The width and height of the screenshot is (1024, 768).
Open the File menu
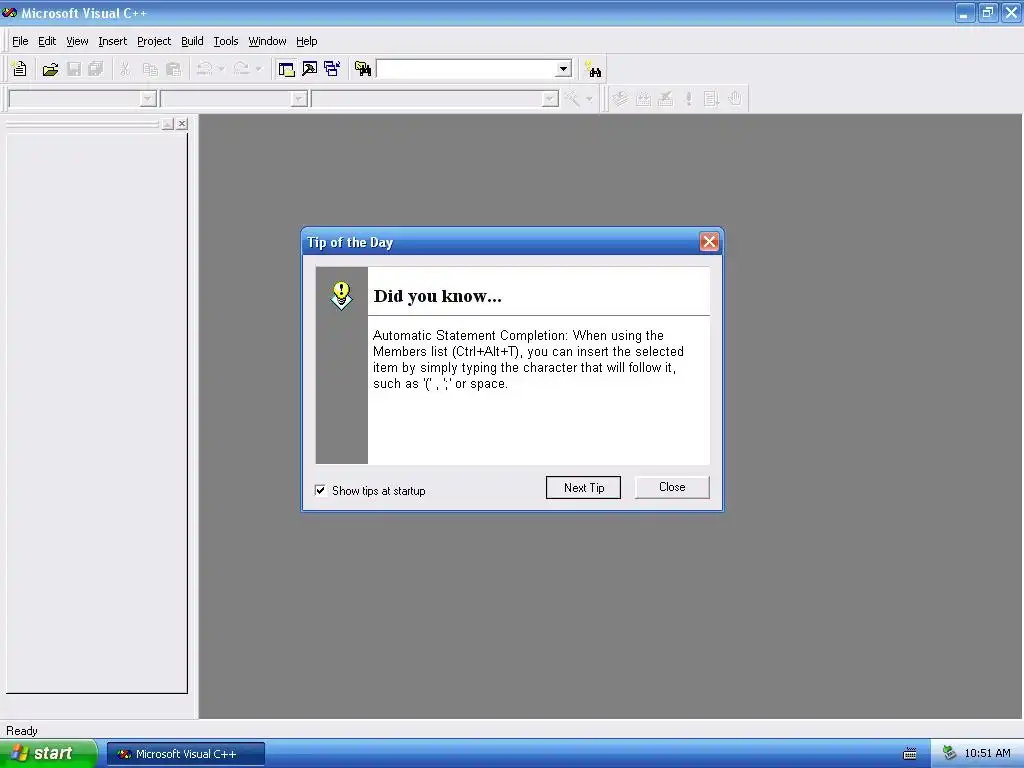[x=20, y=41]
